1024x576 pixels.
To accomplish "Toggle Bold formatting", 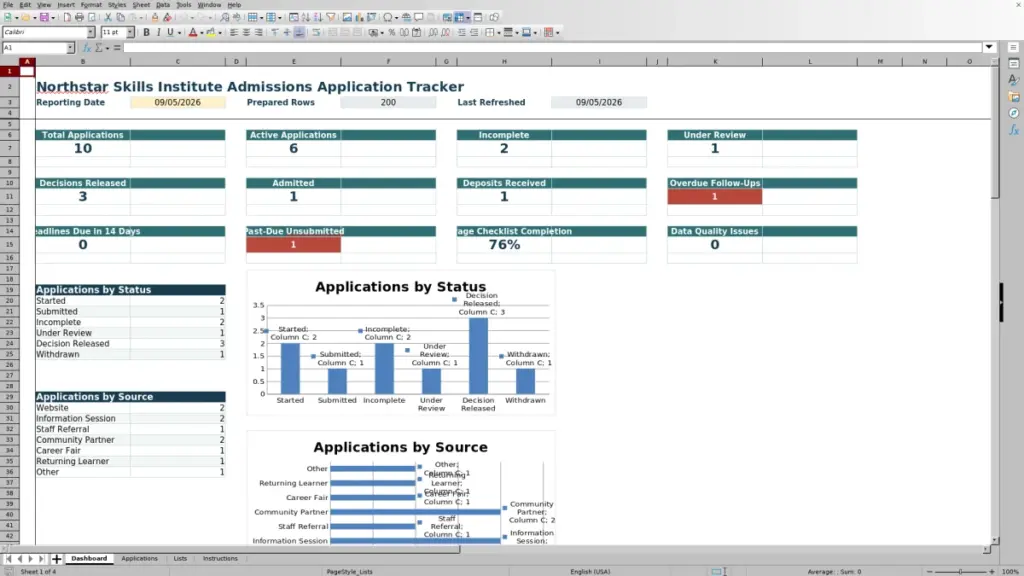I will (146, 32).
